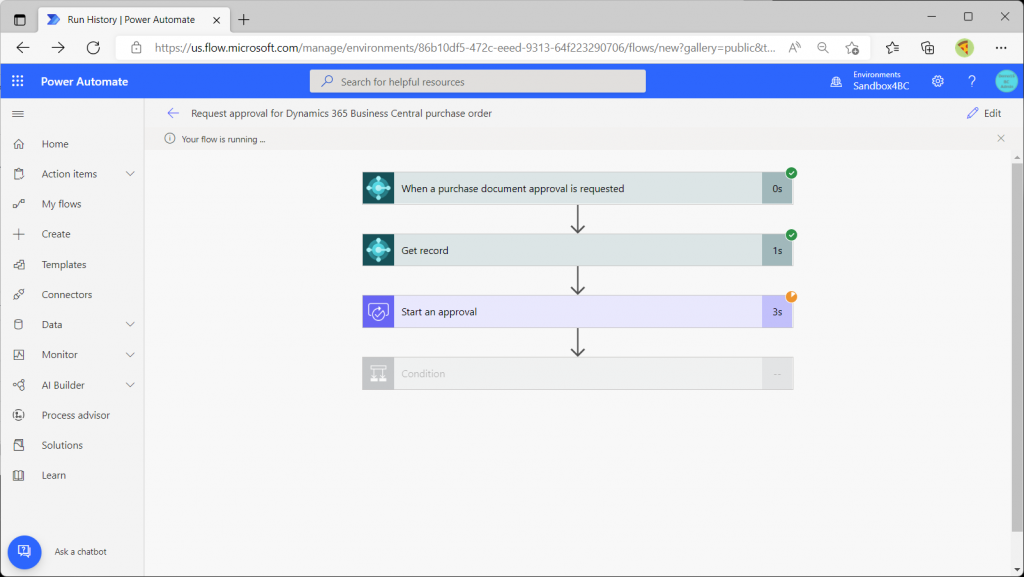Screen dimensions: 1024x577
Task: Click the Start an approval step icon
Action: tap(378, 312)
